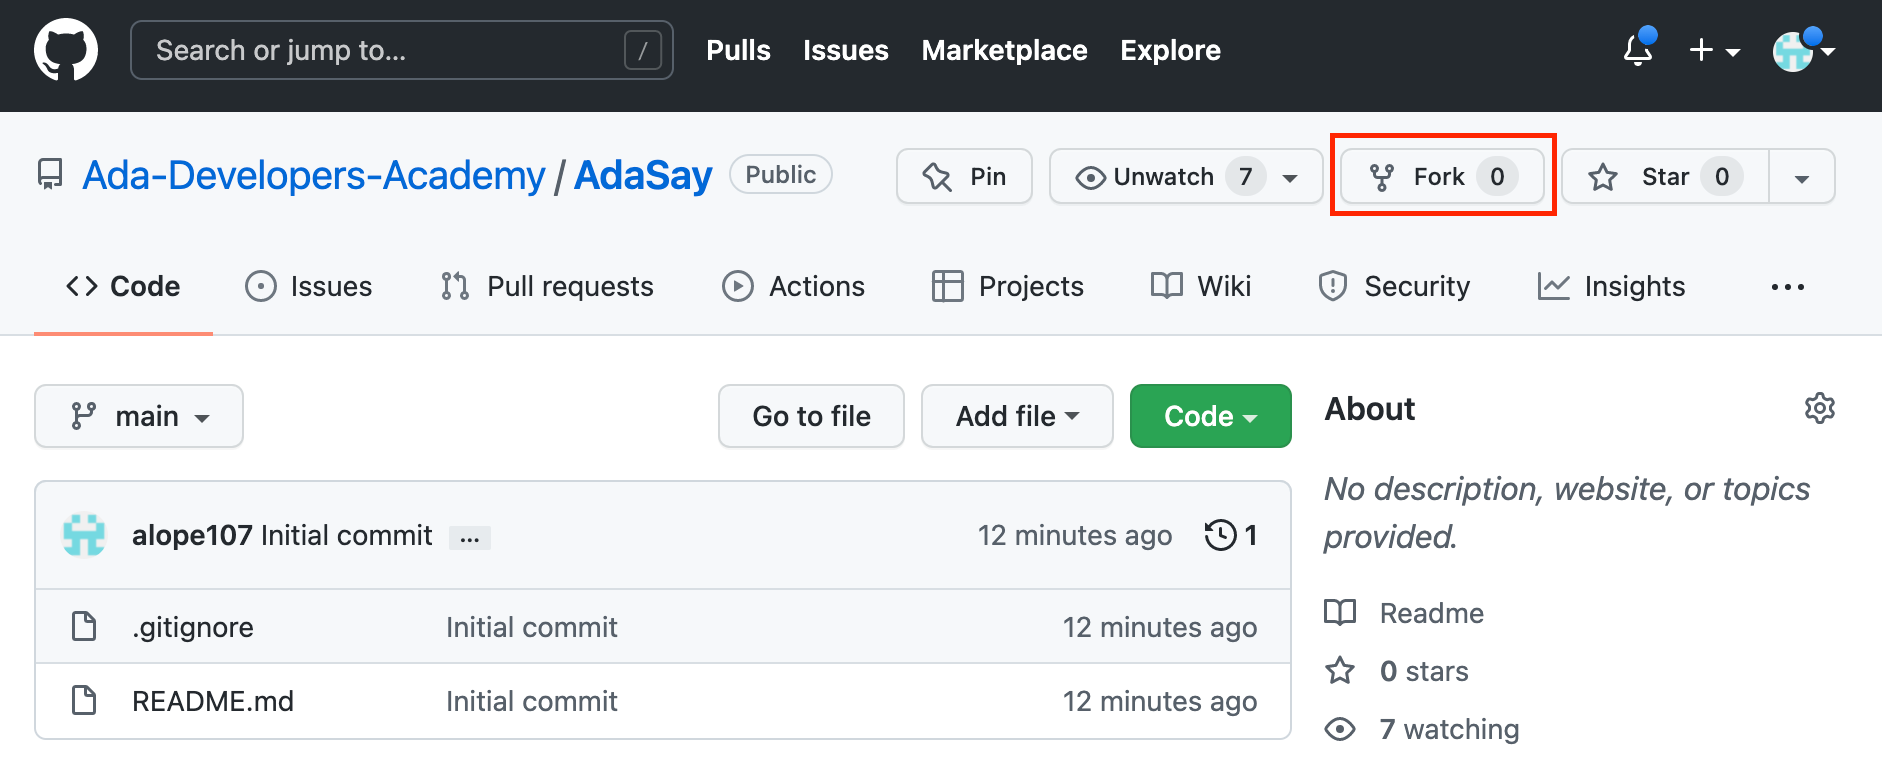Open the main branch dropdown

tap(139, 416)
